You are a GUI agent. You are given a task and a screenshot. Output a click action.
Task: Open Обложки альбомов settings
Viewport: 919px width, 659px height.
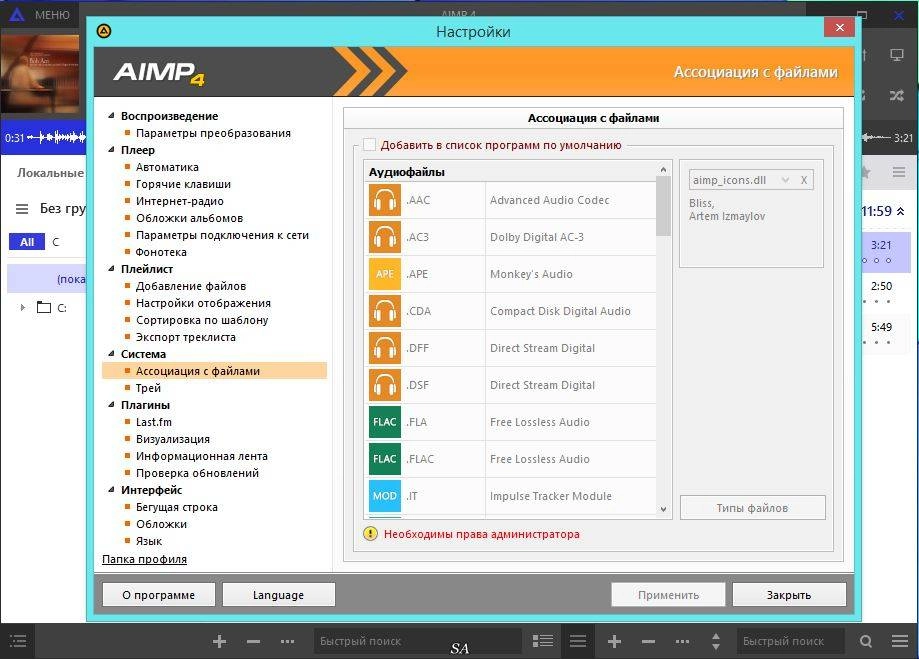(189, 218)
